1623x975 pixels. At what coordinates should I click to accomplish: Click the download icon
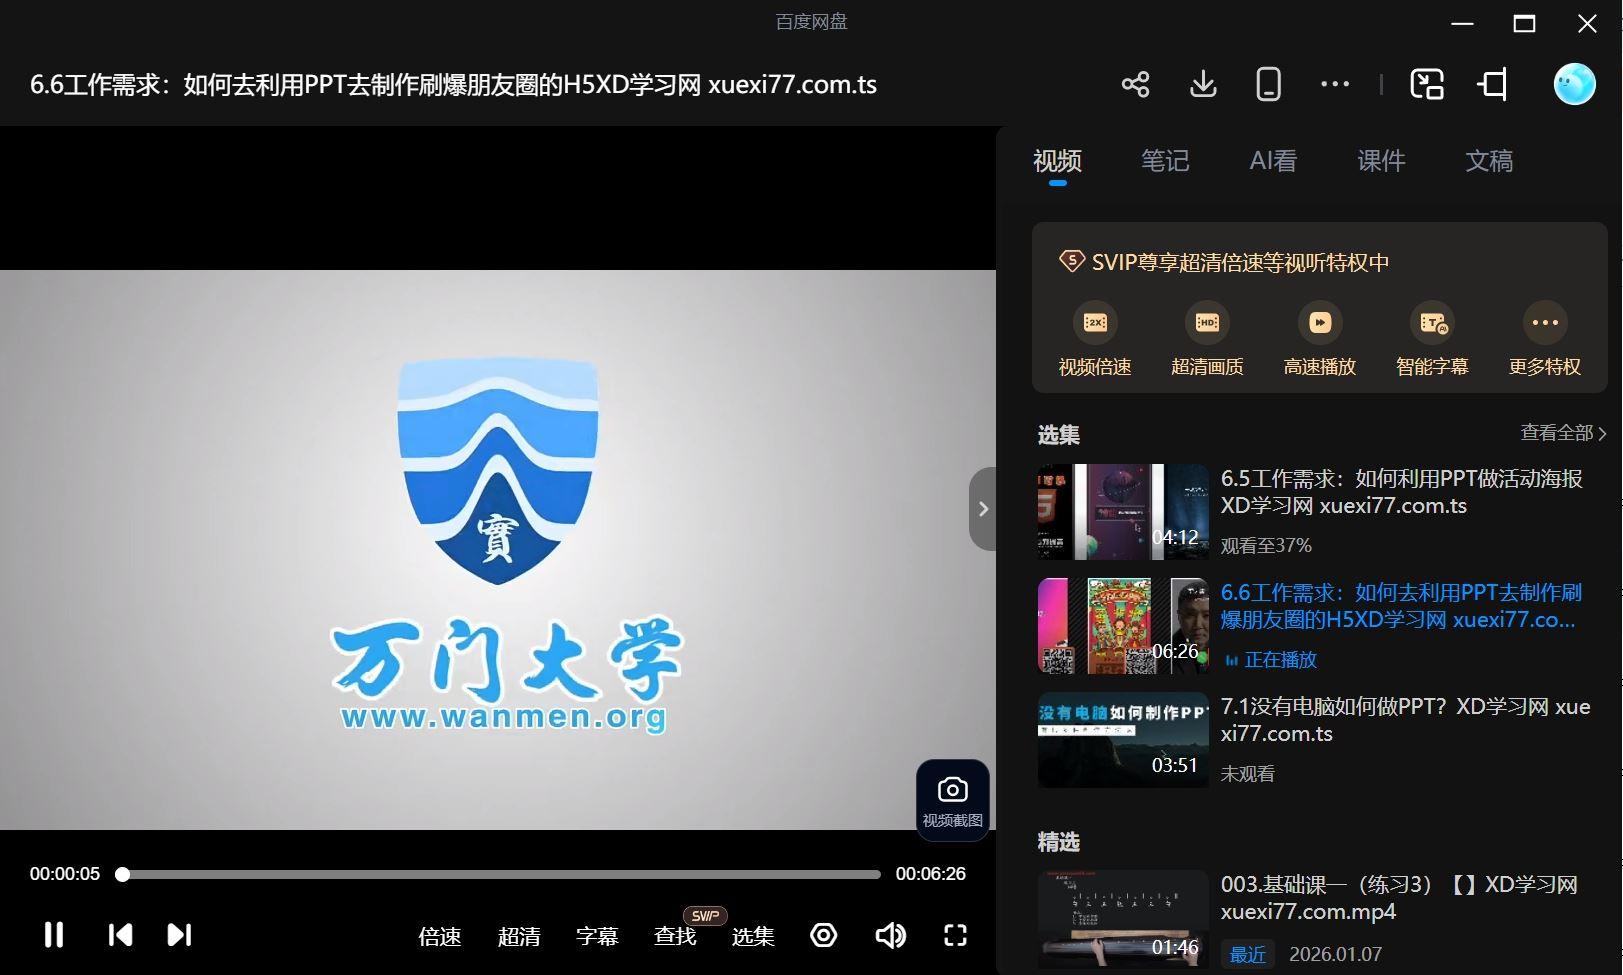pyautogui.click(x=1202, y=84)
